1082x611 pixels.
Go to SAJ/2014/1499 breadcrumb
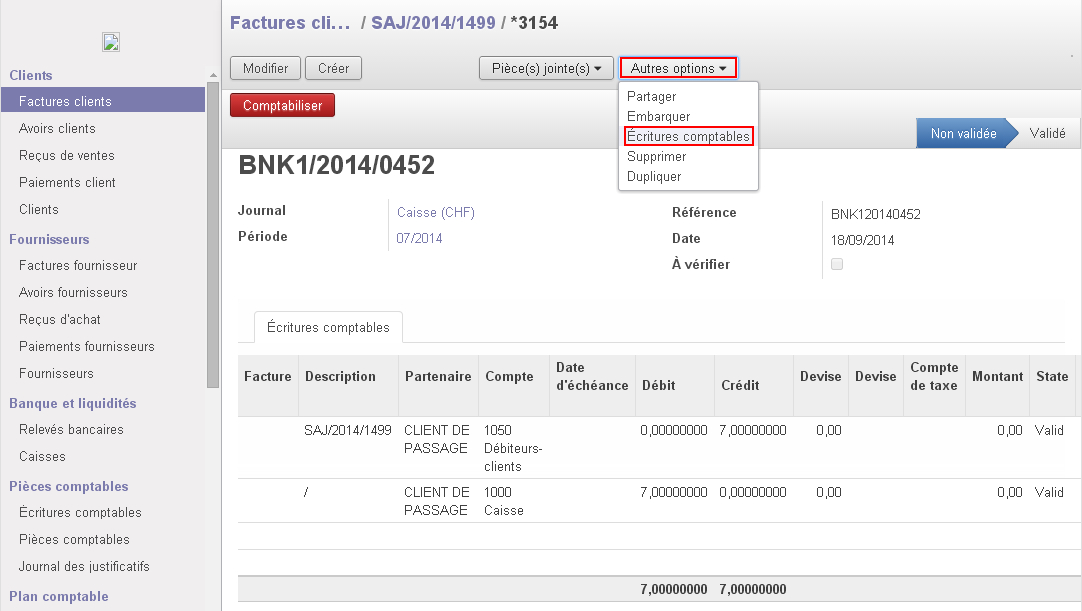click(x=433, y=22)
